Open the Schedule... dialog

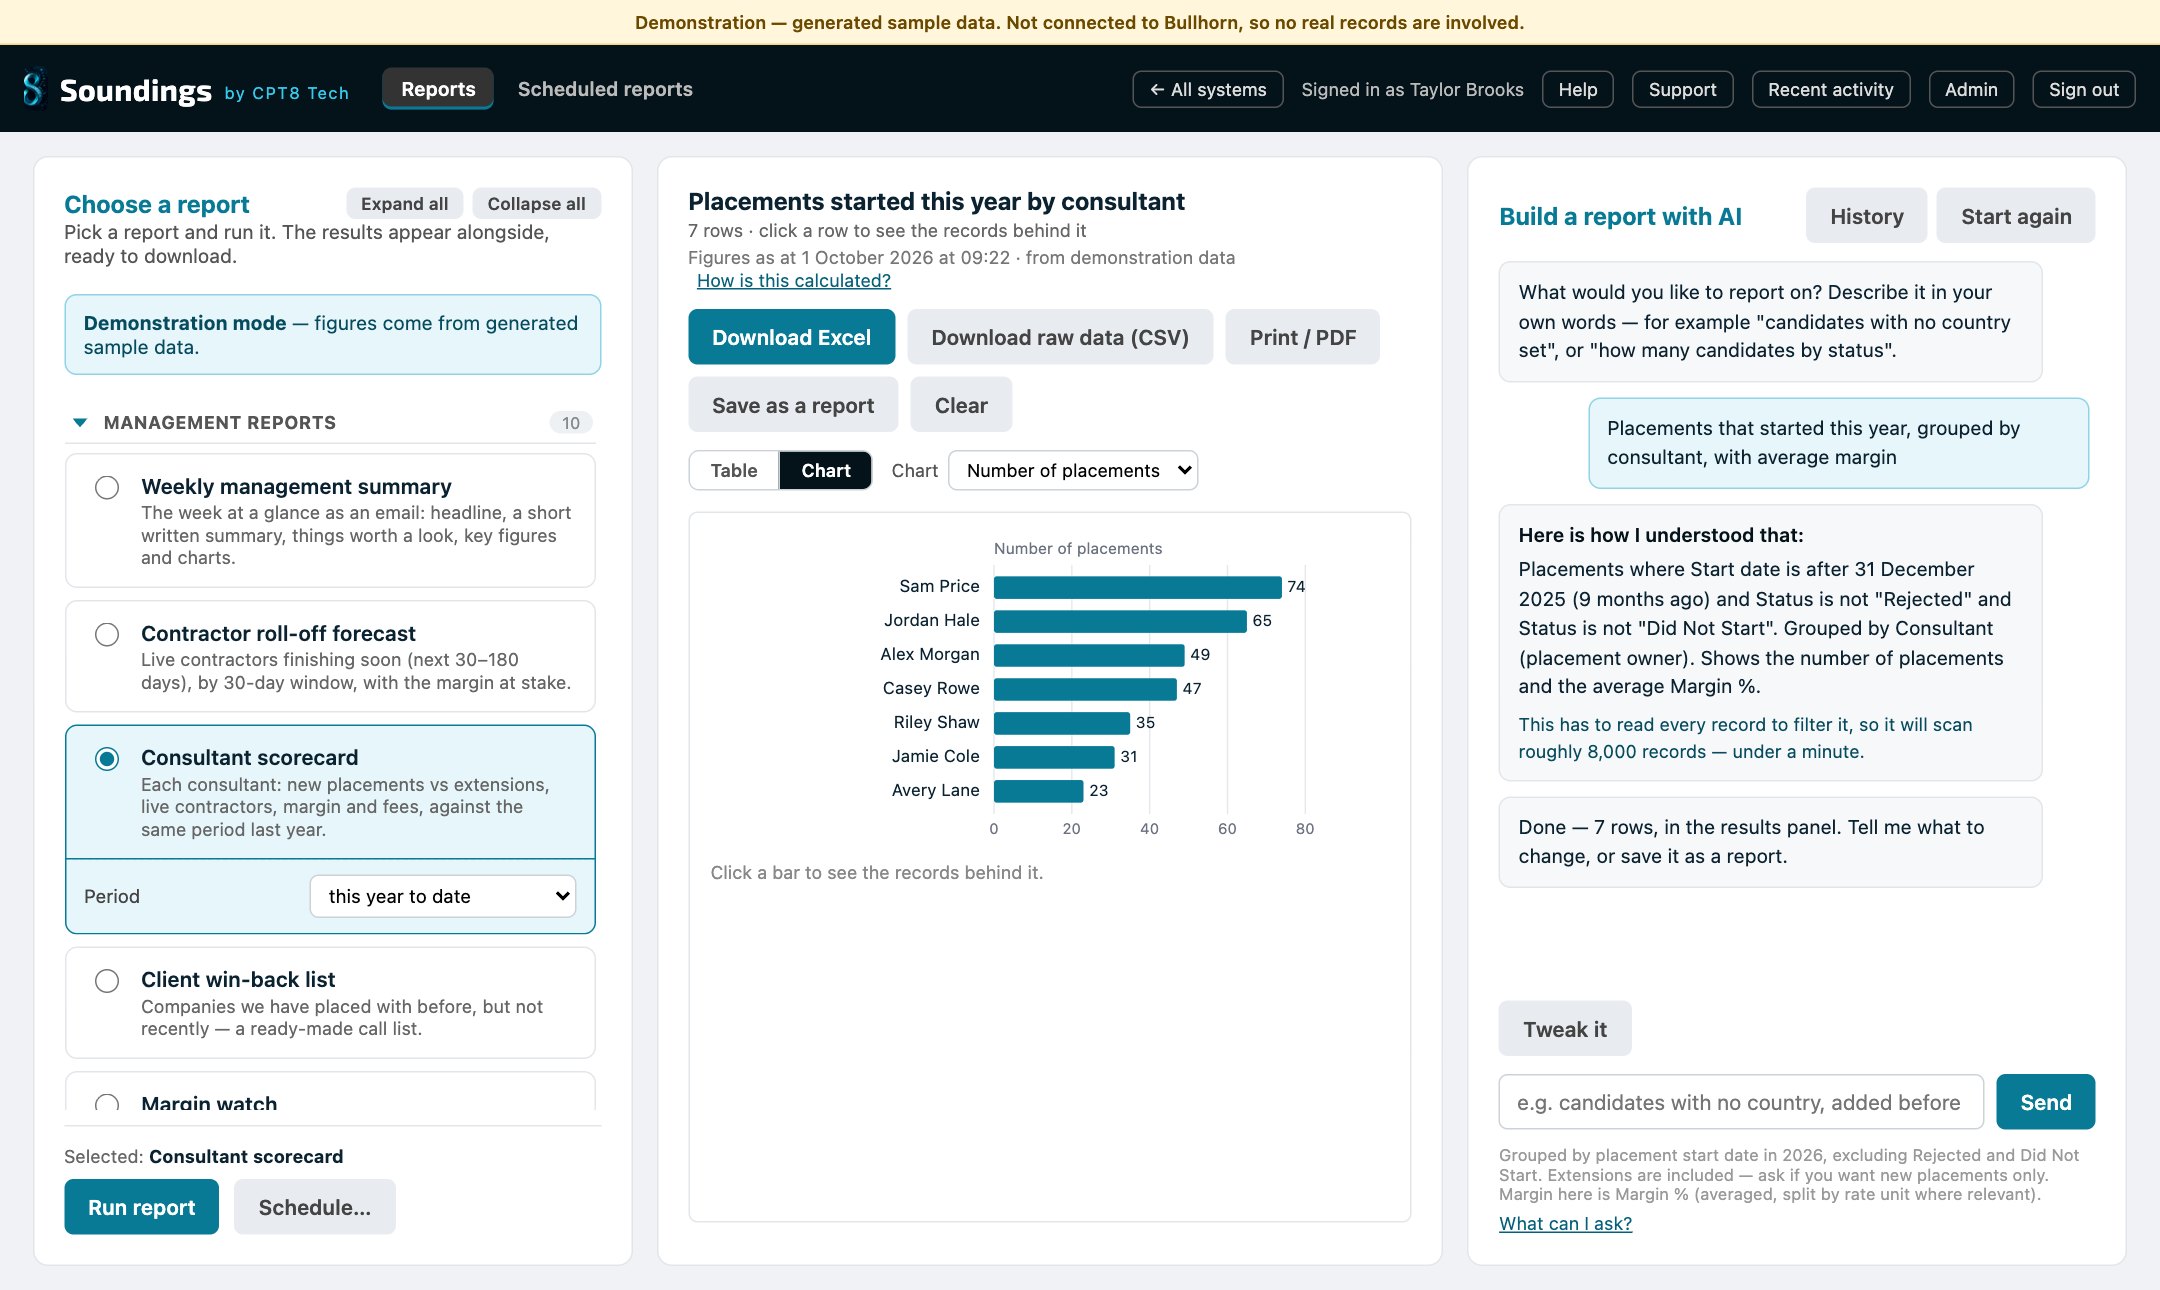pos(315,1207)
